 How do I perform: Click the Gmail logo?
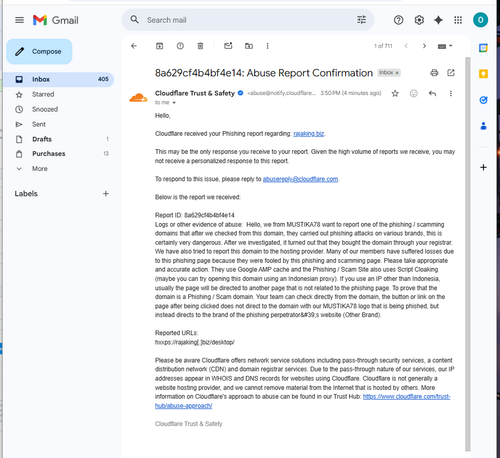point(56,20)
